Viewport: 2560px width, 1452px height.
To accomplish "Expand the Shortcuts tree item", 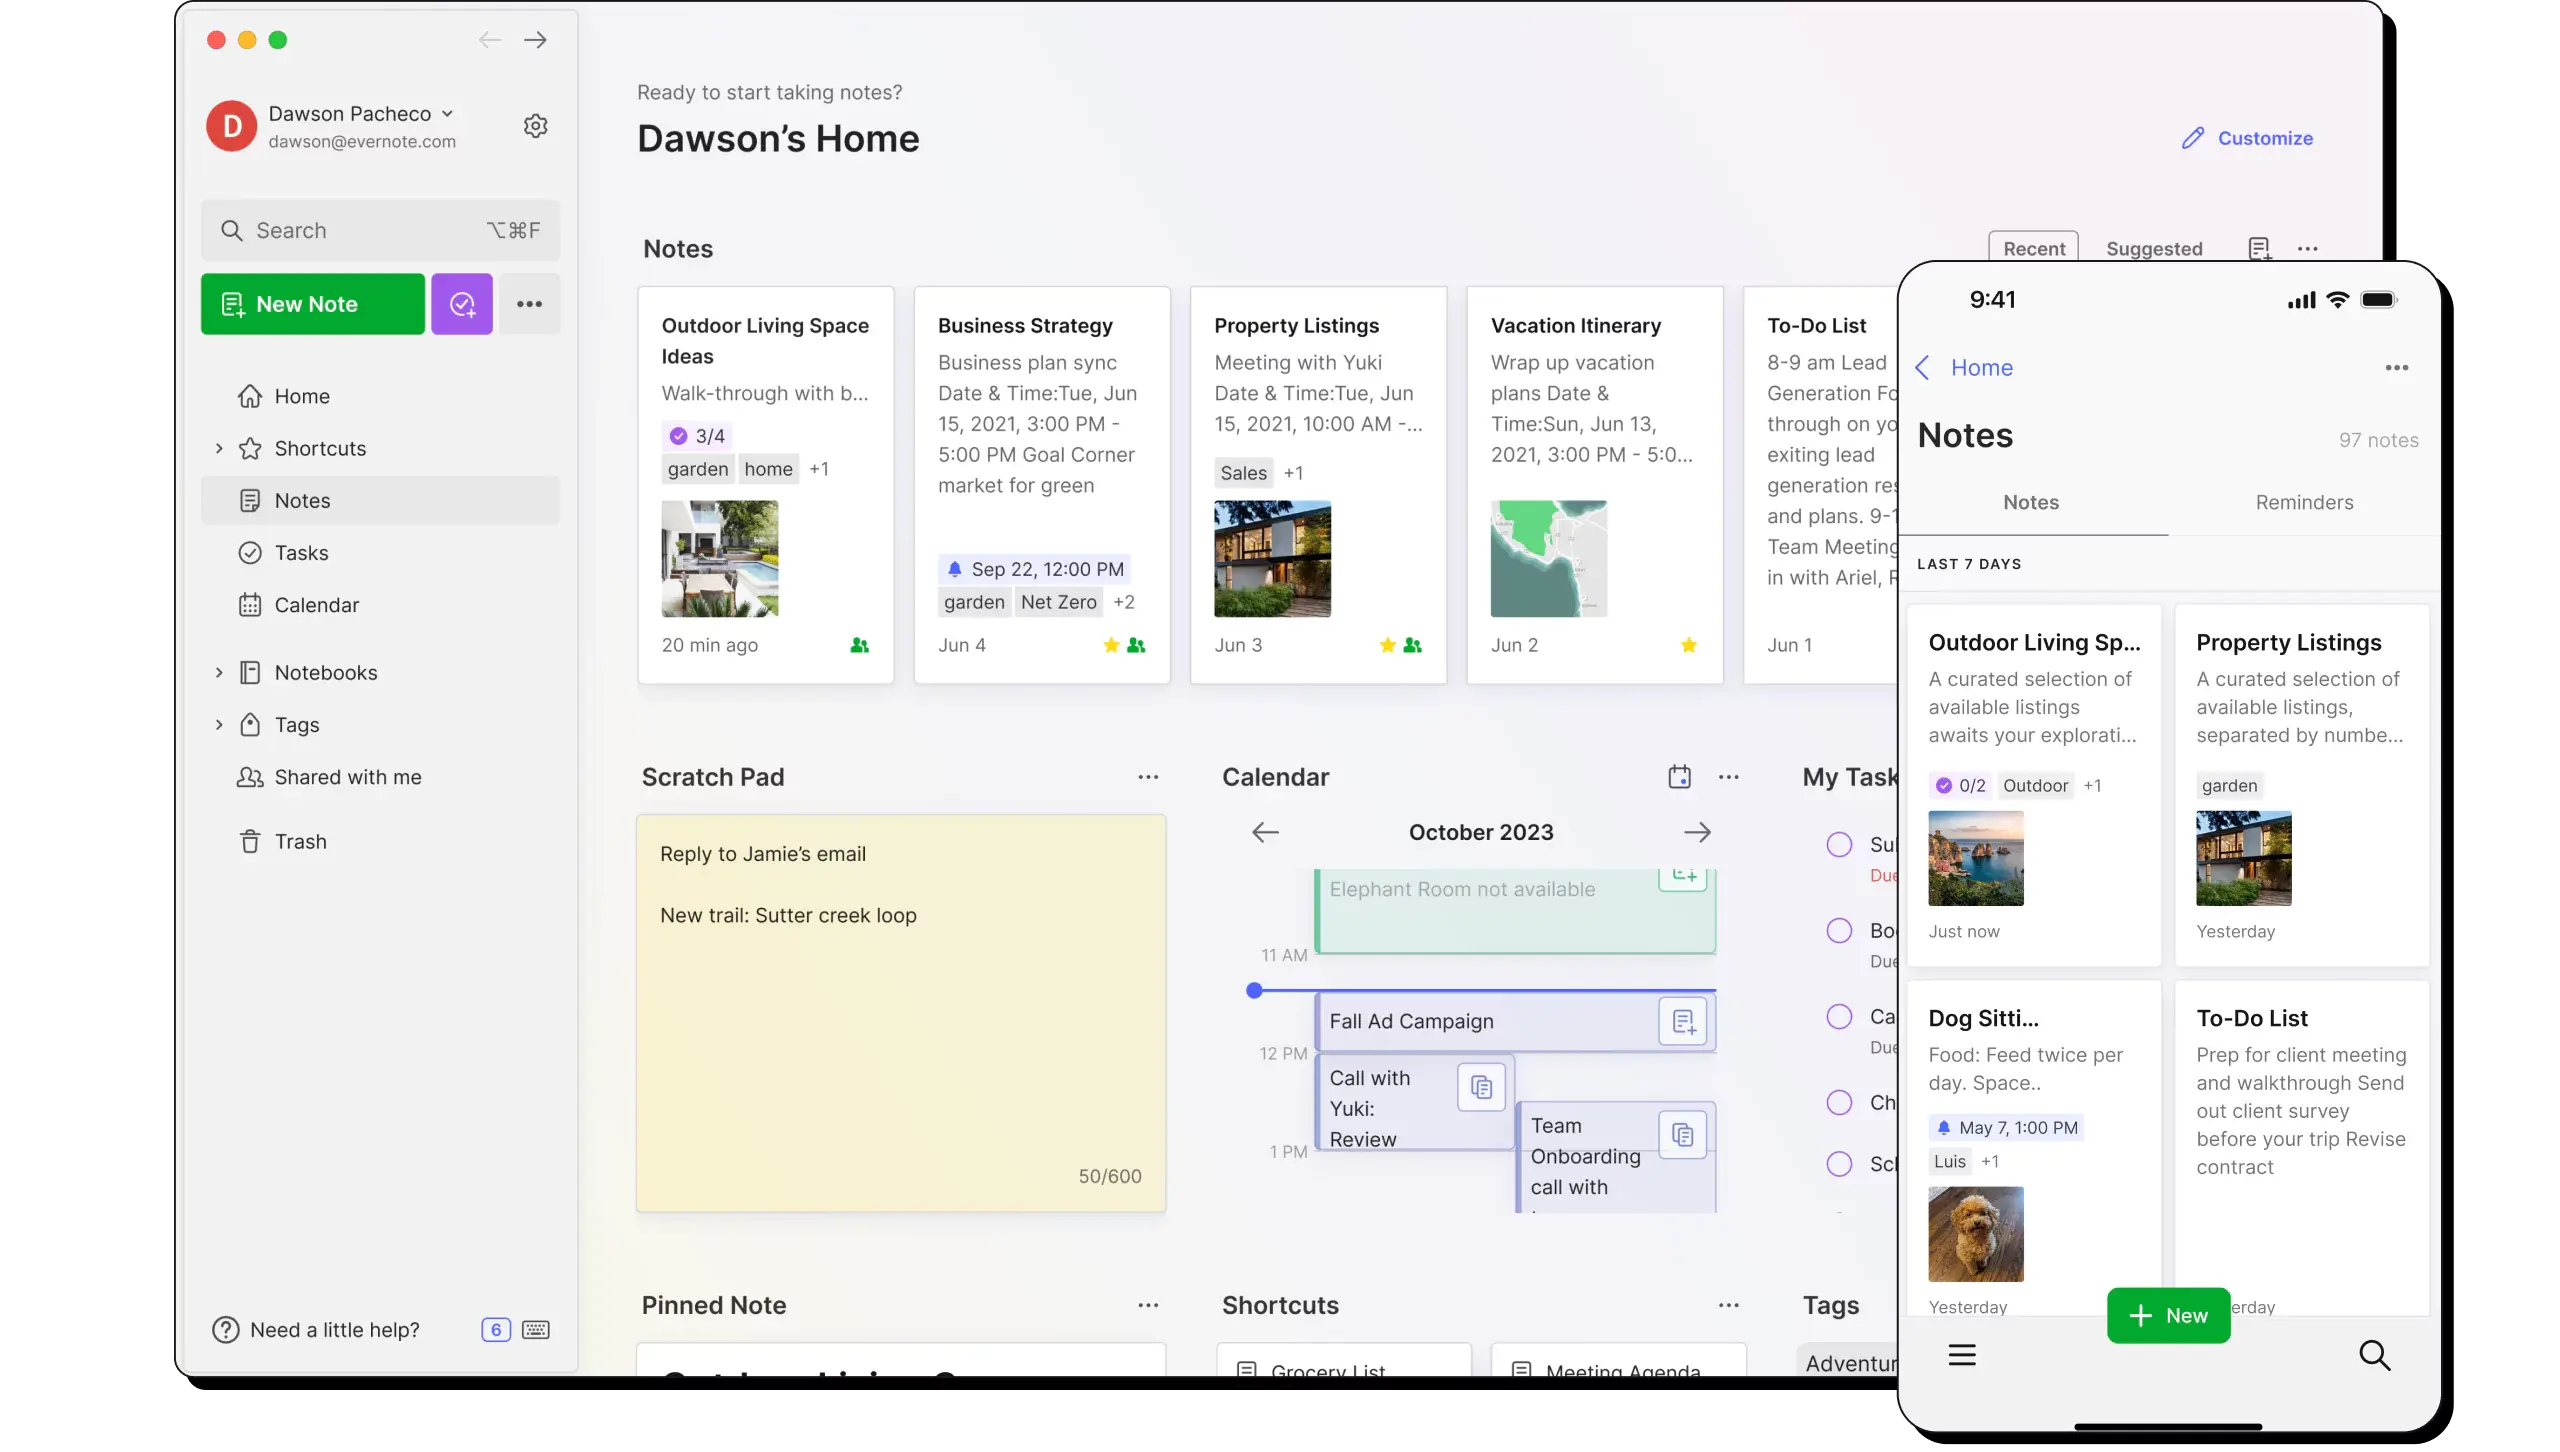I will (220, 446).
